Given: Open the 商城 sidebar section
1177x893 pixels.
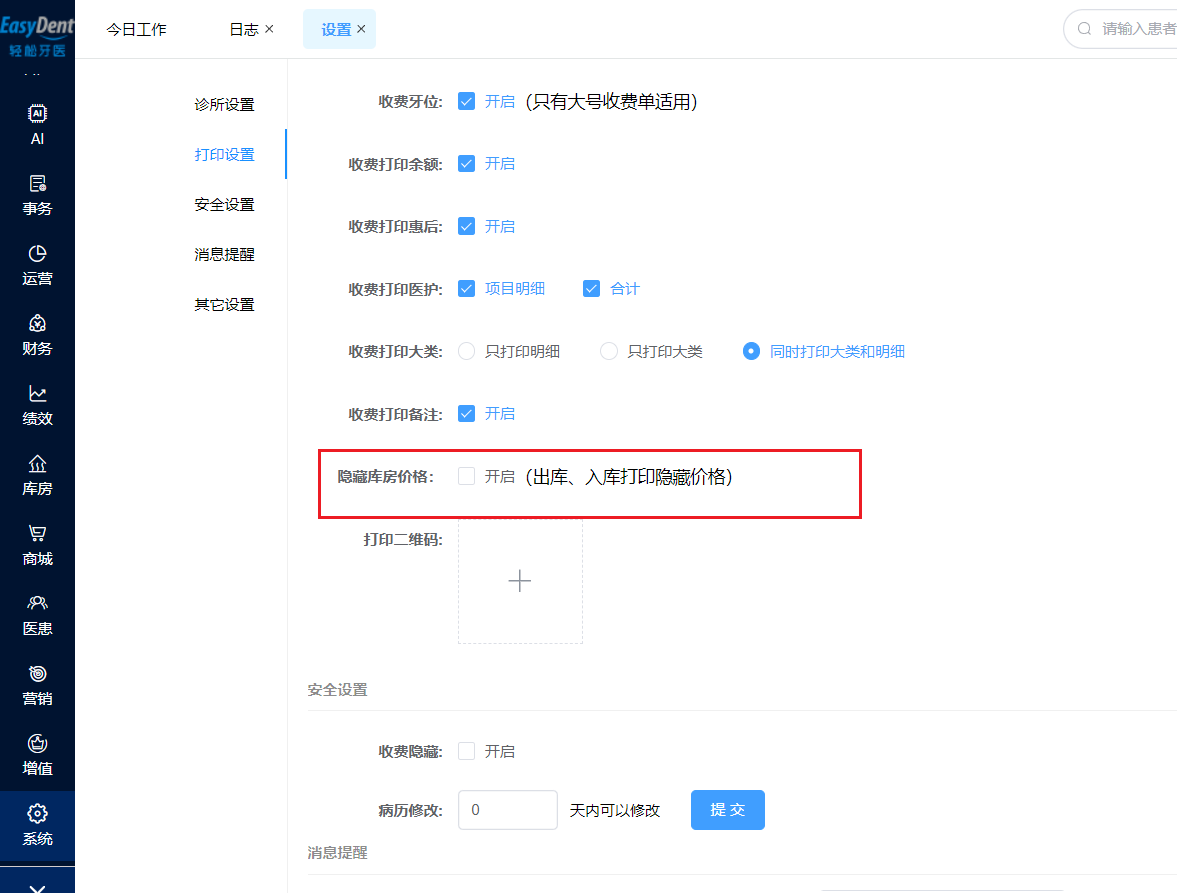Looking at the screenshot, I should pyautogui.click(x=37, y=545).
